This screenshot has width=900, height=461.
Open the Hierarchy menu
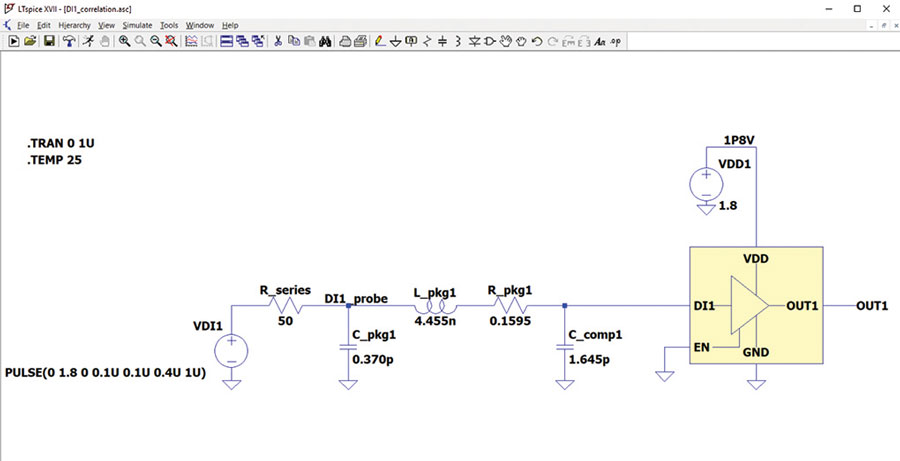pyautogui.click(x=74, y=25)
